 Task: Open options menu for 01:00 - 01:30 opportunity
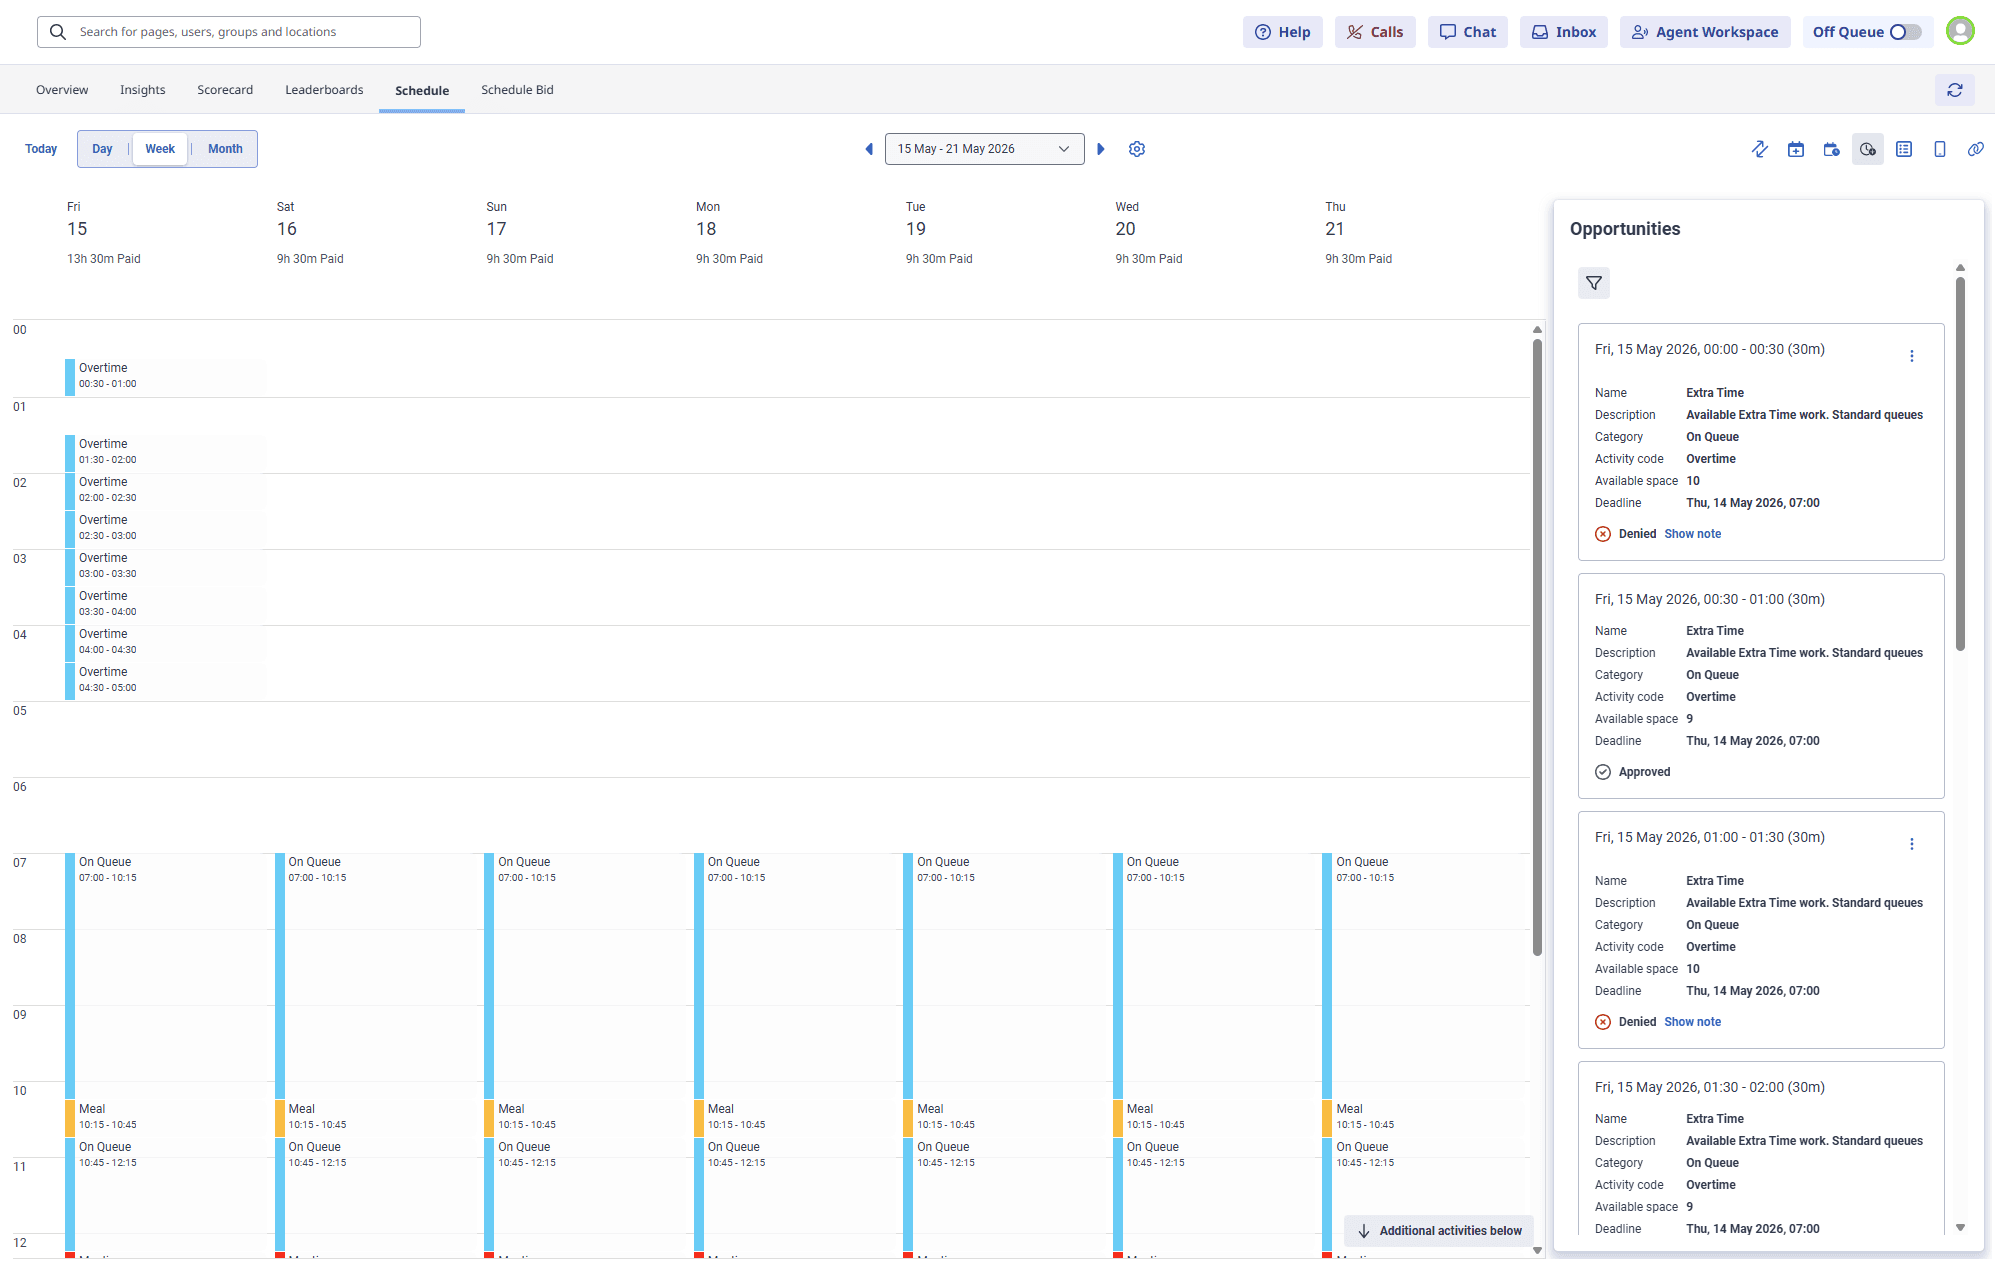pyautogui.click(x=1912, y=844)
